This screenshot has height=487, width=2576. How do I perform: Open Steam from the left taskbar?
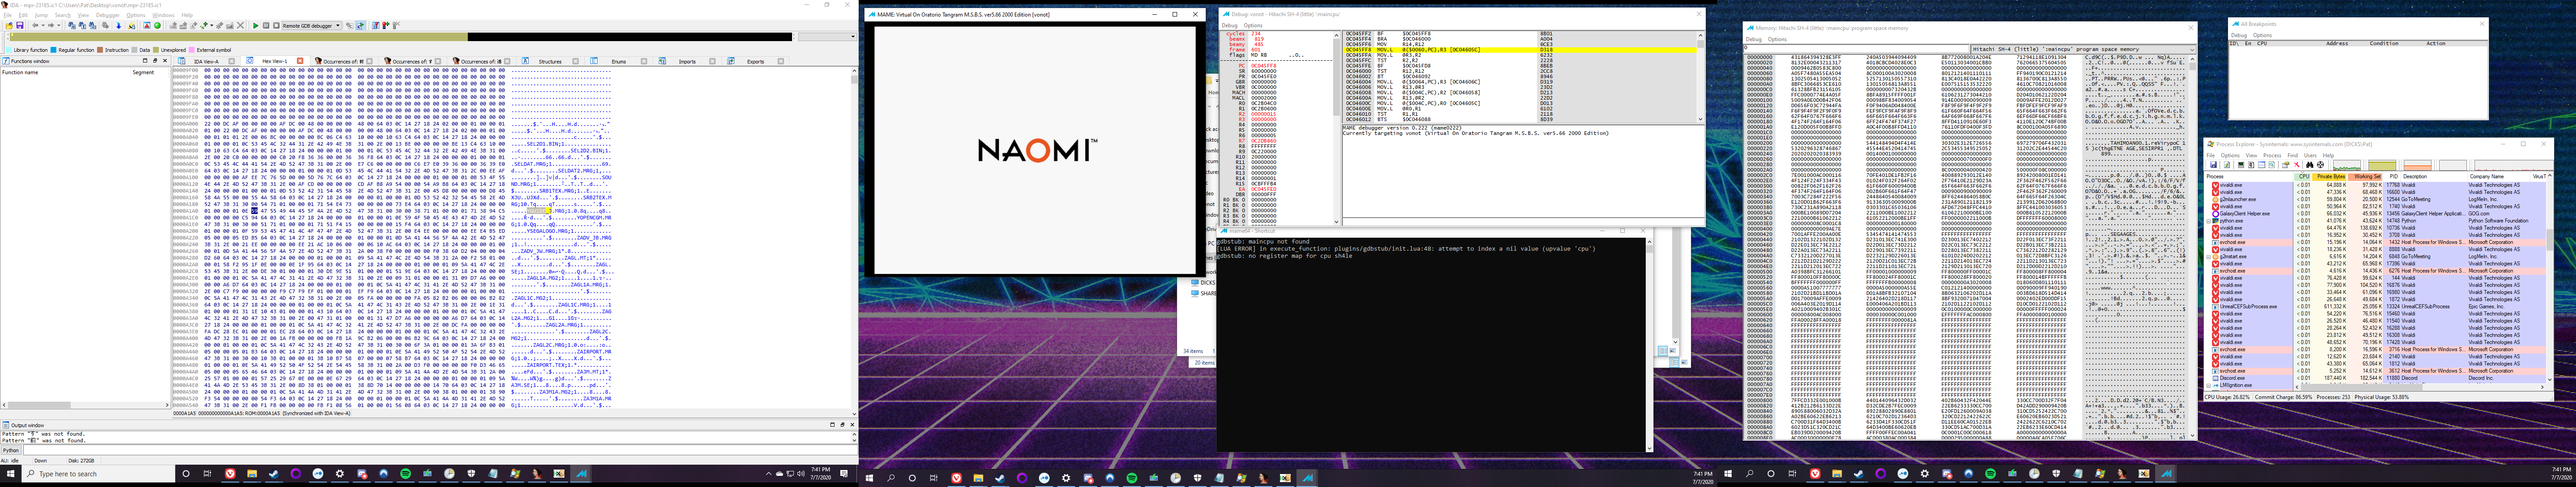click(274, 474)
